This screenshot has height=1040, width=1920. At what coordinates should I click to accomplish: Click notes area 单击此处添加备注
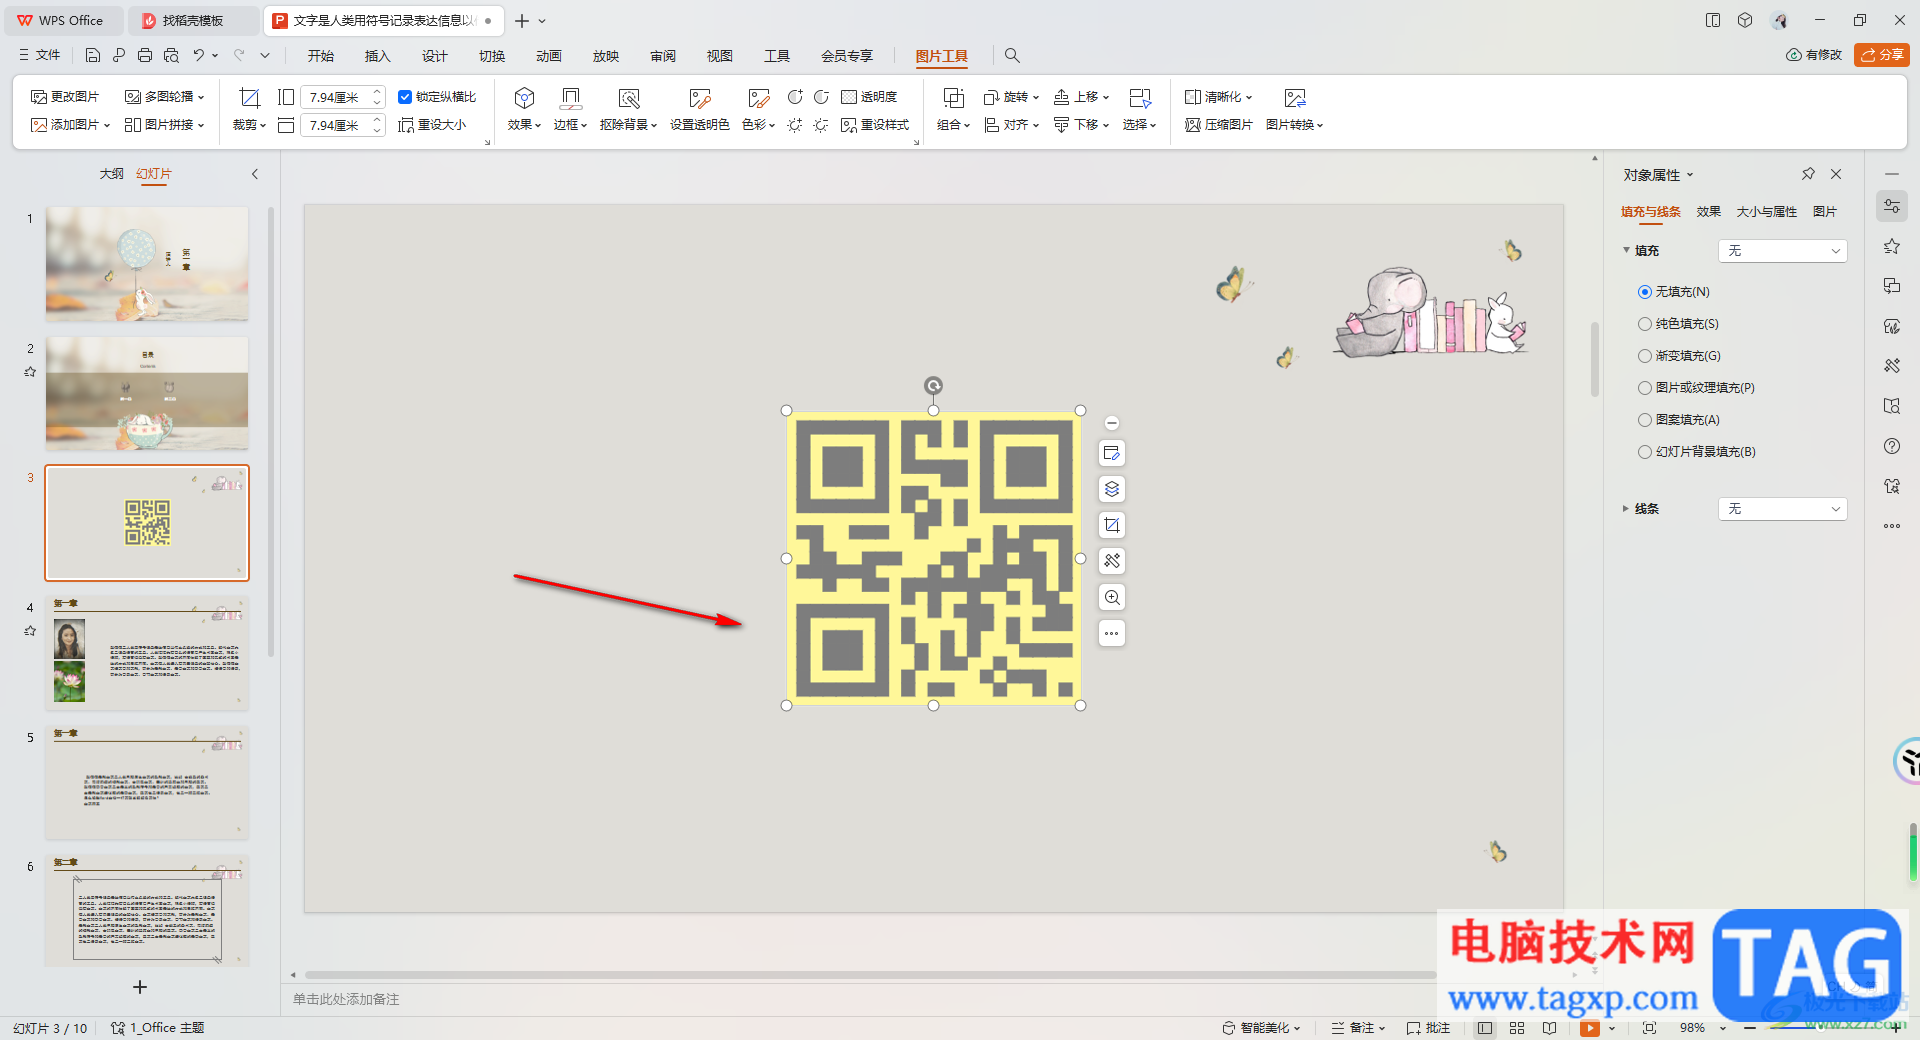[346, 999]
